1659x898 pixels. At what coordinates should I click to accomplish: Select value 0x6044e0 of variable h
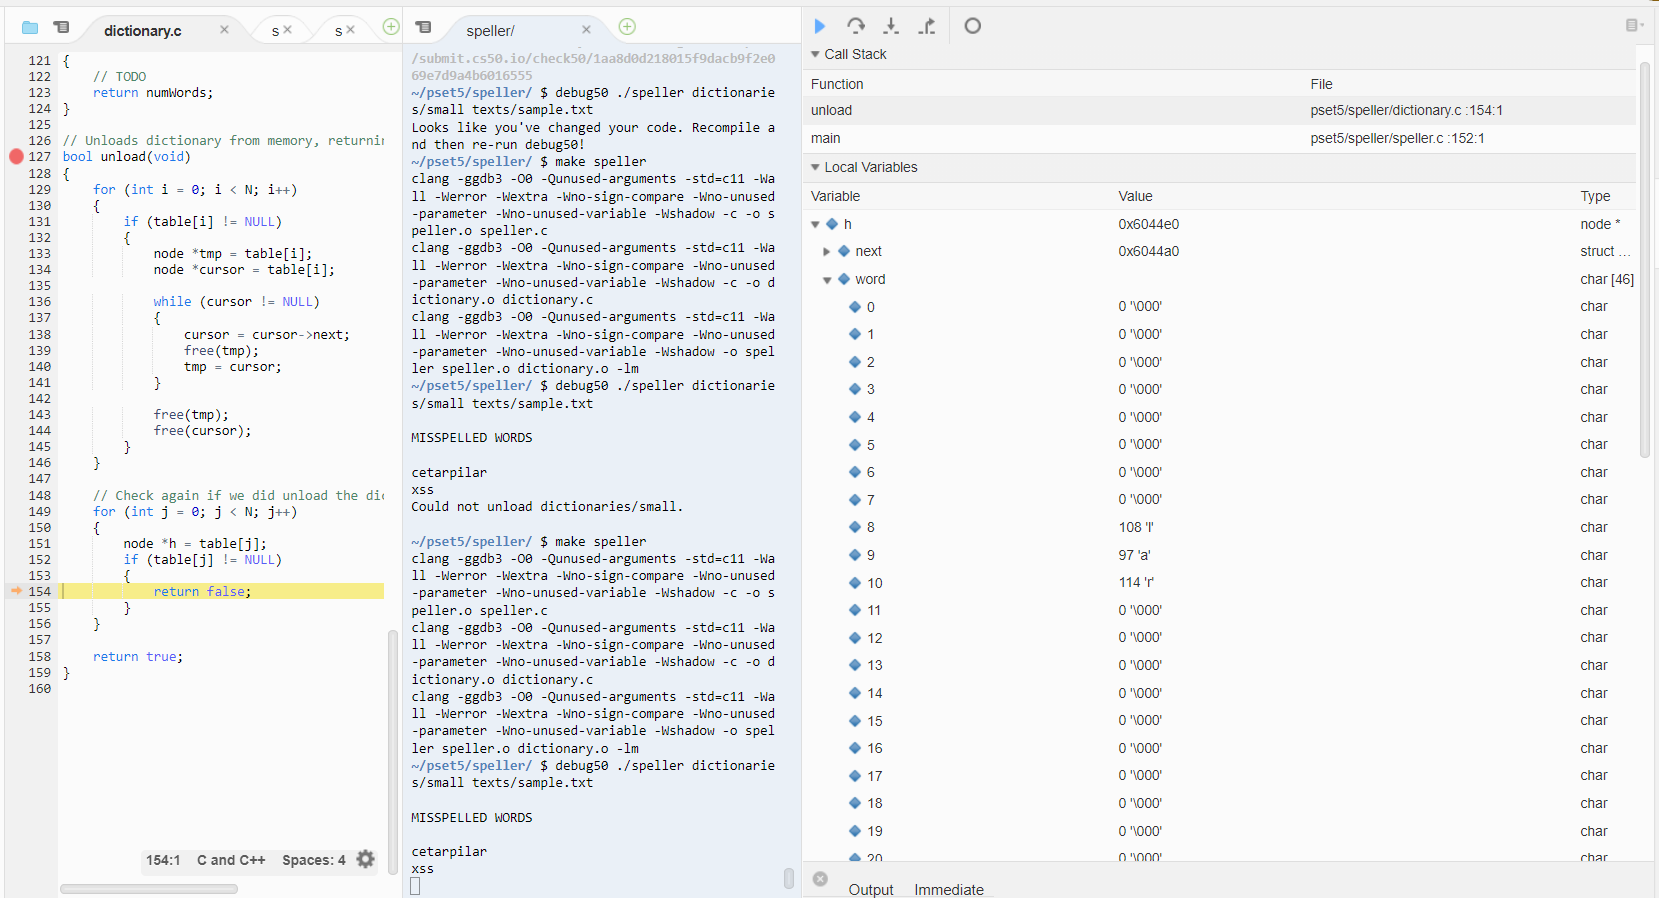click(x=1148, y=224)
